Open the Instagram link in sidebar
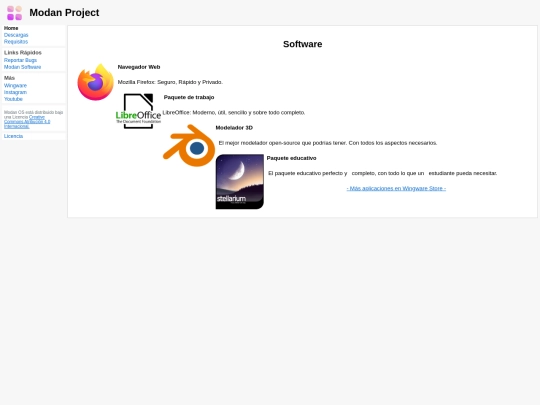This screenshot has height=405, width=540. (15, 92)
